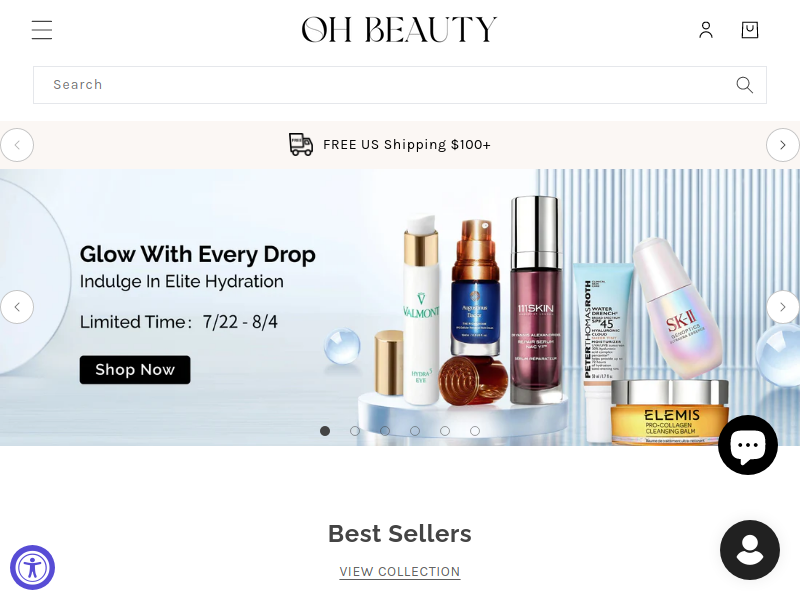Click the free shipping truck icon

click(301, 144)
